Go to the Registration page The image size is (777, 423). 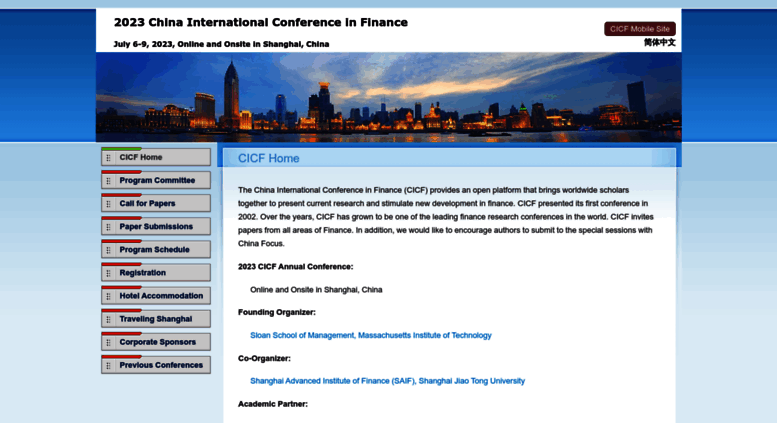point(156,272)
